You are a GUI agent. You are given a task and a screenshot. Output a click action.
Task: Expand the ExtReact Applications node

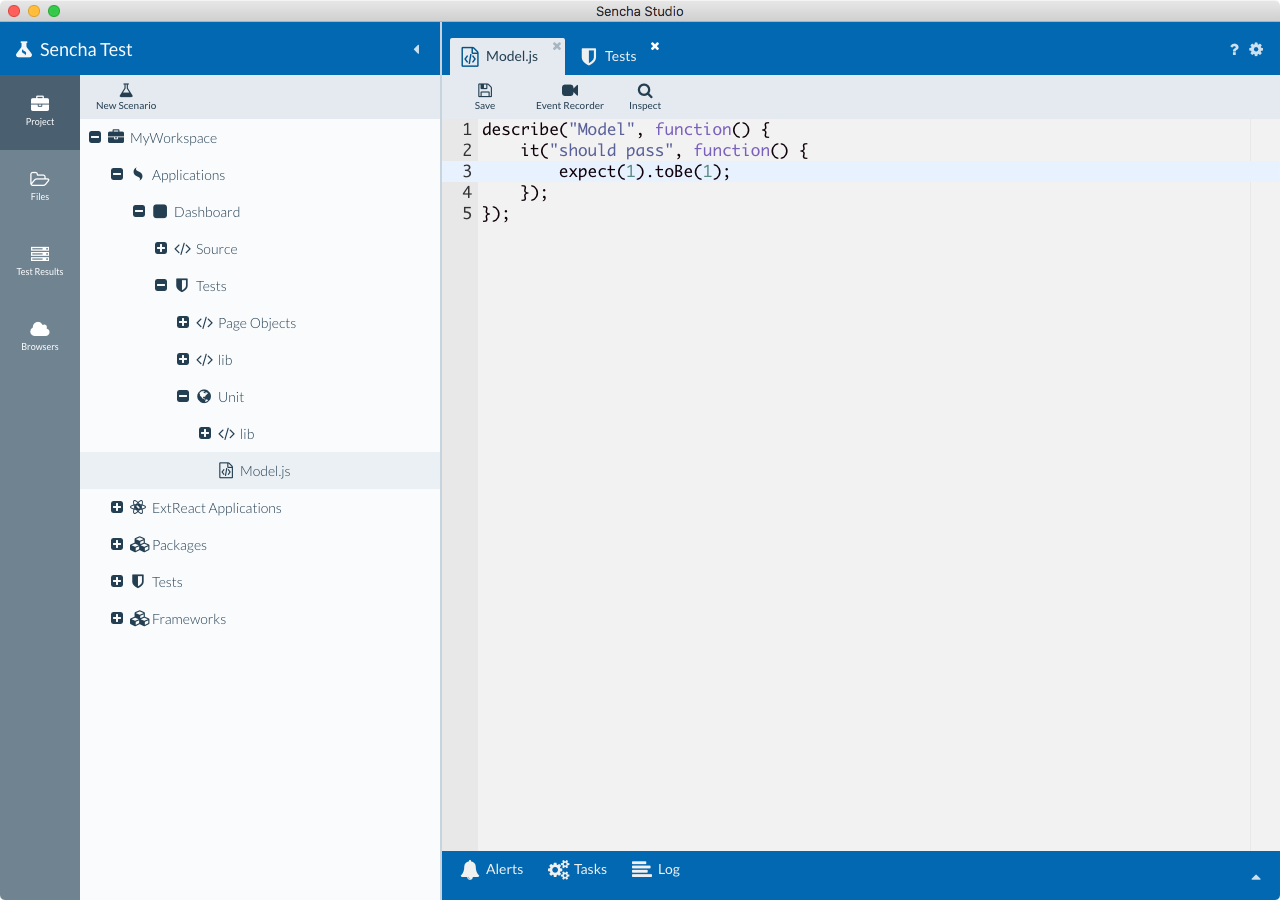117,508
